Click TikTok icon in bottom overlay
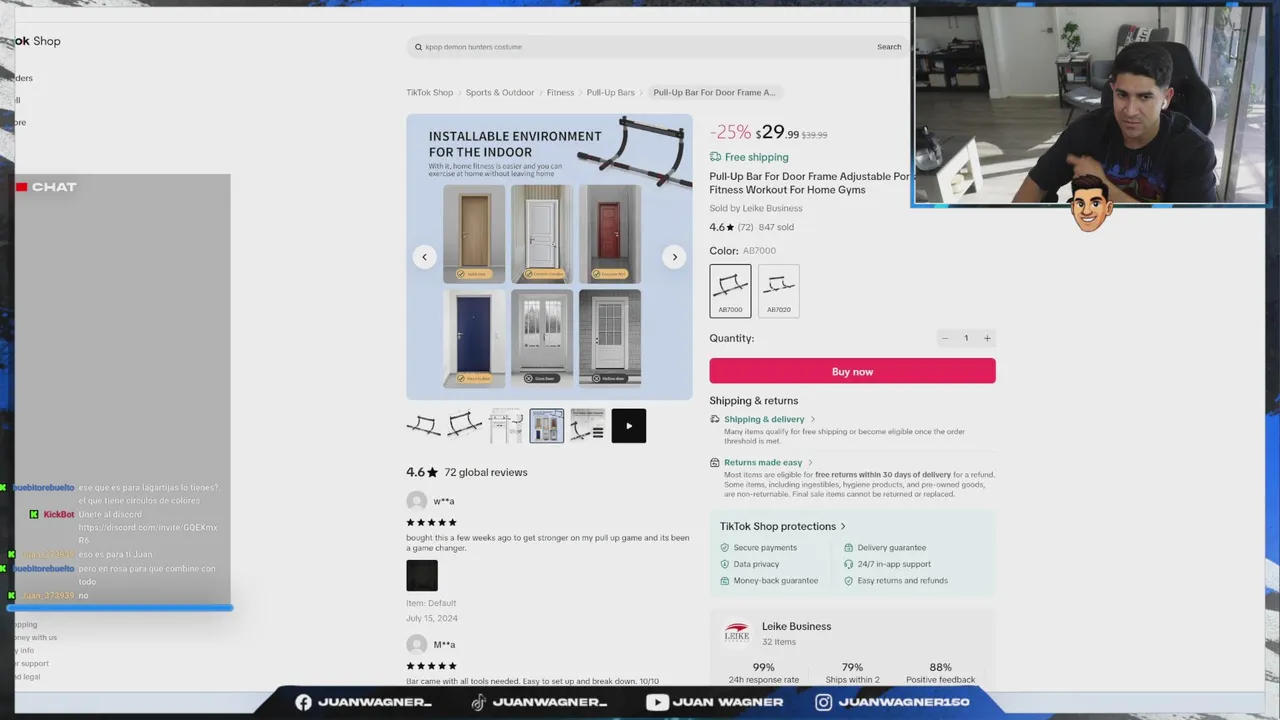The width and height of the screenshot is (1280, 720). click(479, 702)
